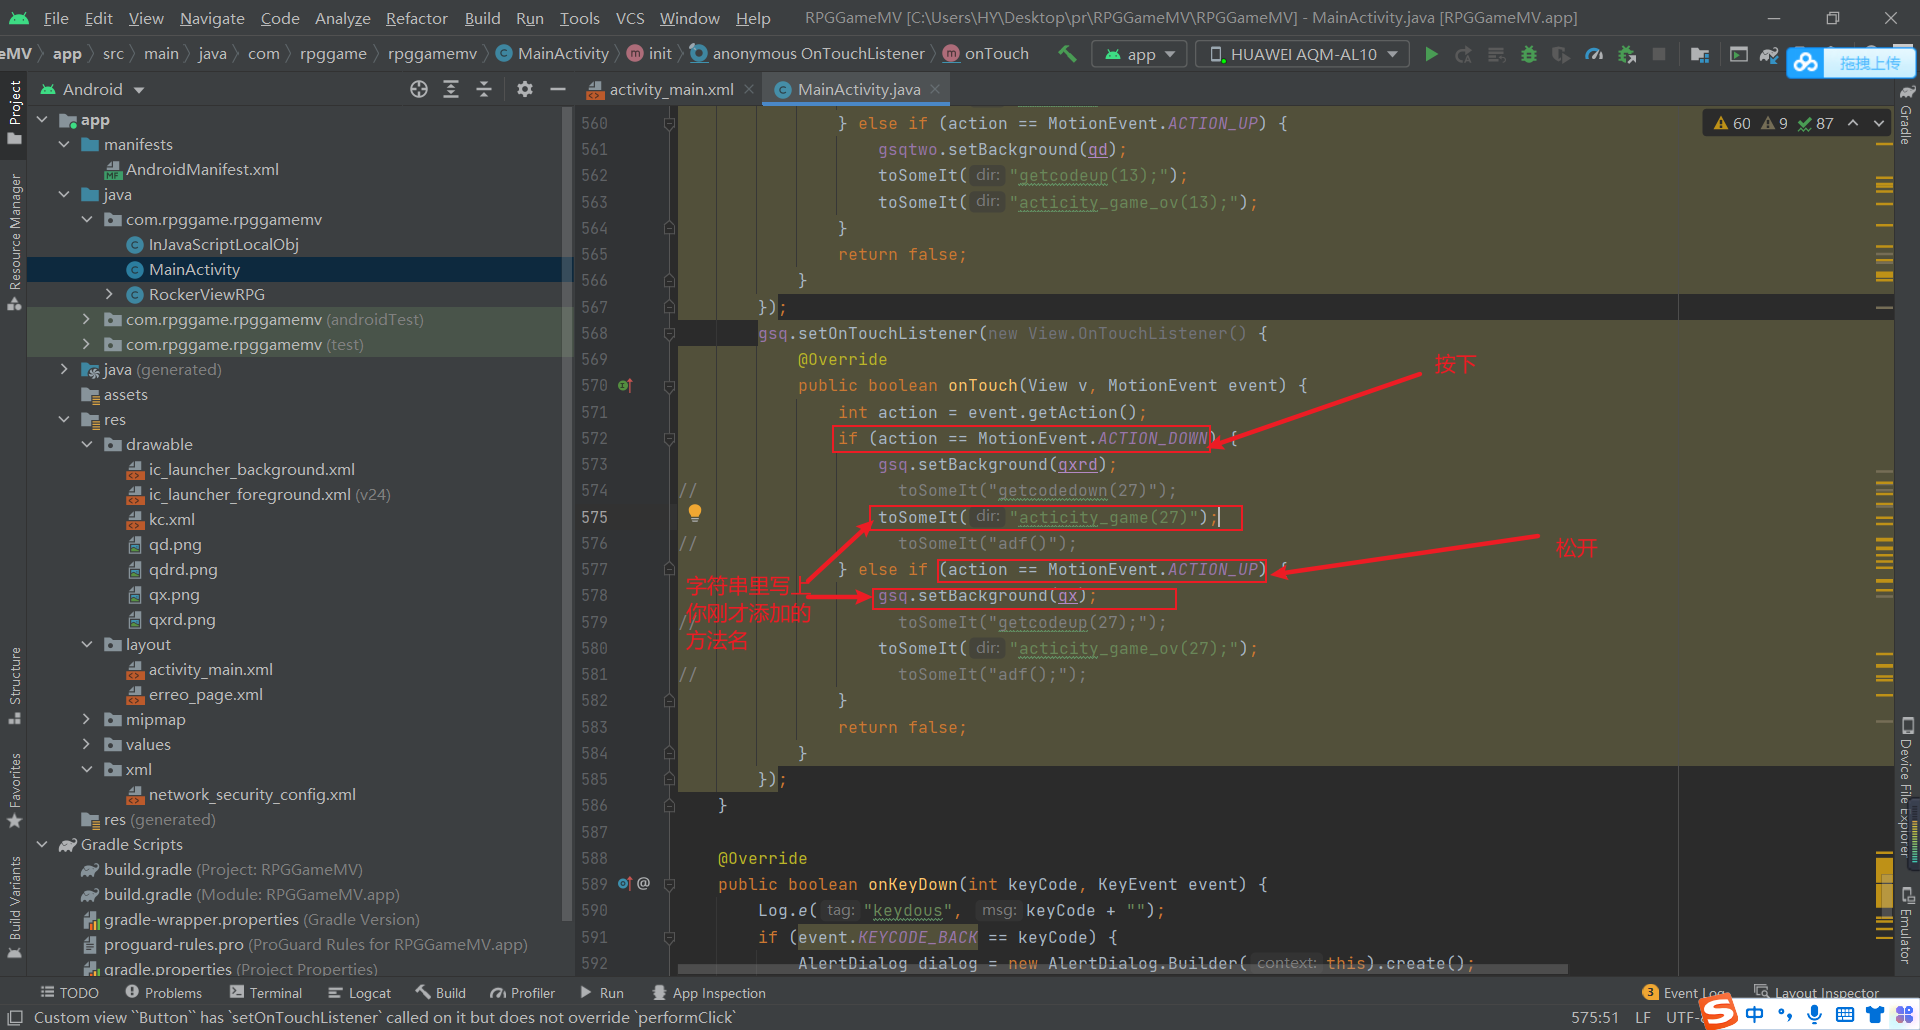Hide the project tool window
Image resolution: width=1920 pixels, height=1030 pixels.
(x=558, y=90)
